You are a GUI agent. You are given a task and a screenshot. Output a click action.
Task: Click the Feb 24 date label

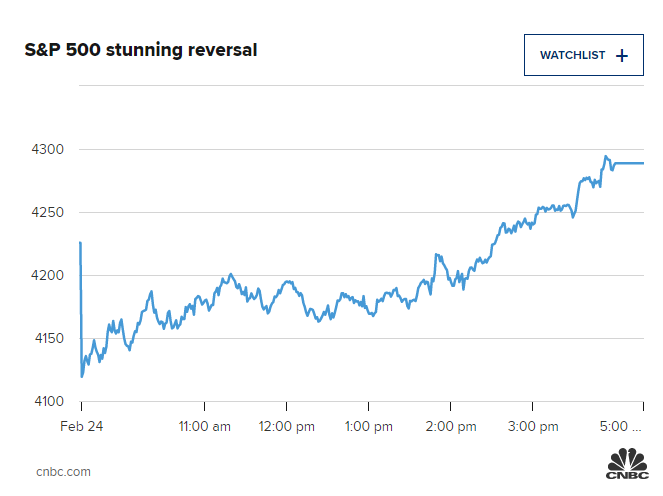(x=81, y=426)
